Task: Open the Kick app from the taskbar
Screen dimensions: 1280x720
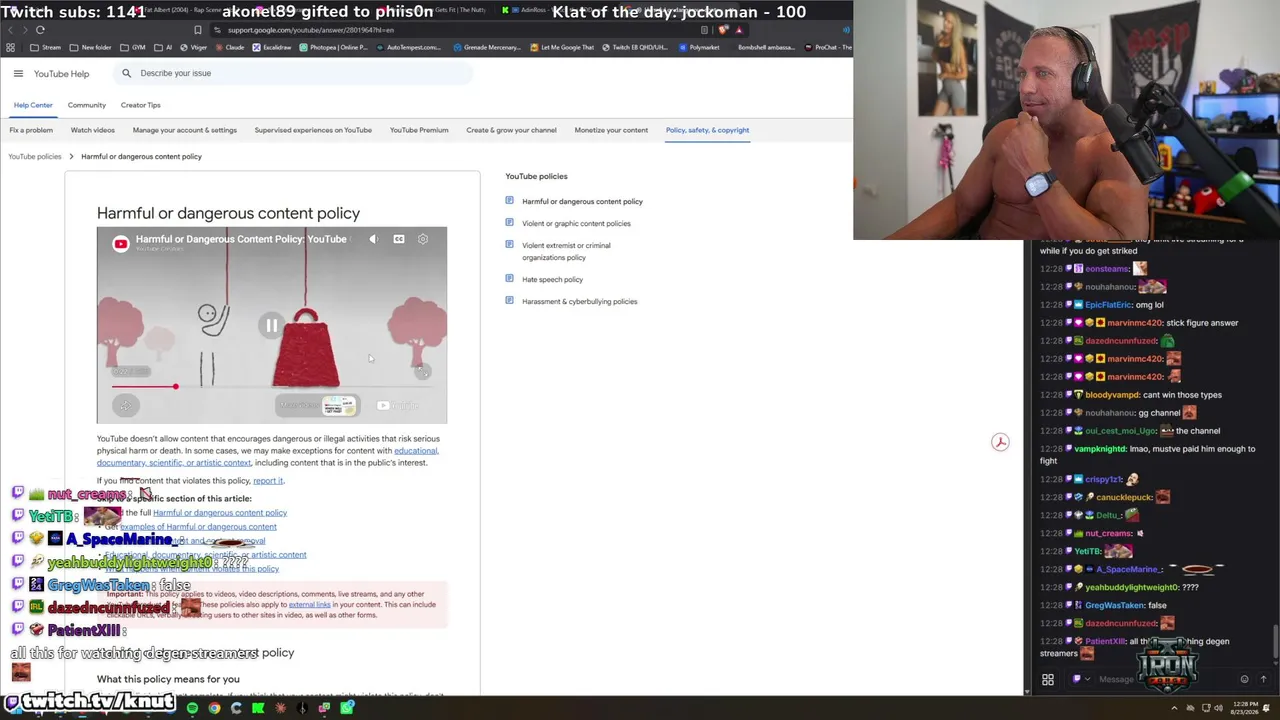Action: (x=258, y=708)
